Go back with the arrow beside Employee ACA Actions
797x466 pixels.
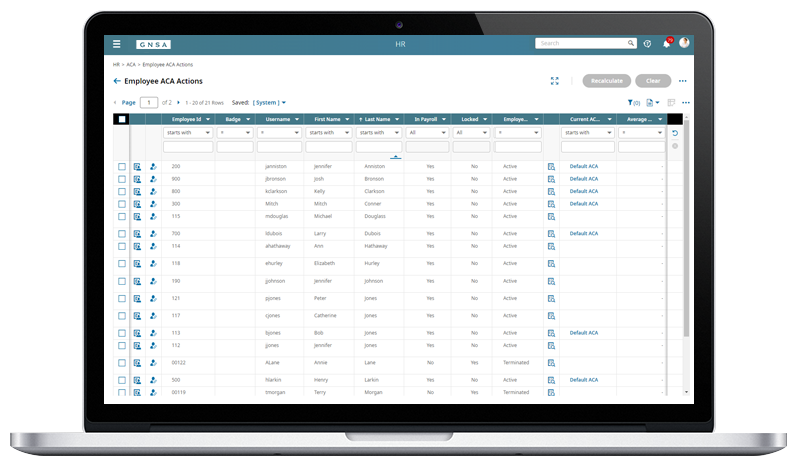(117, 81)
